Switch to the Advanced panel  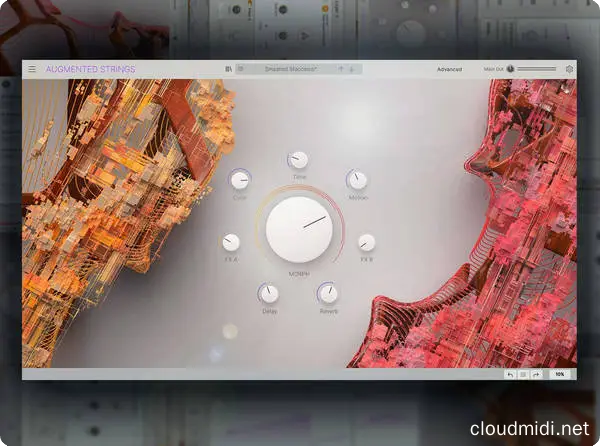(449, 70)
